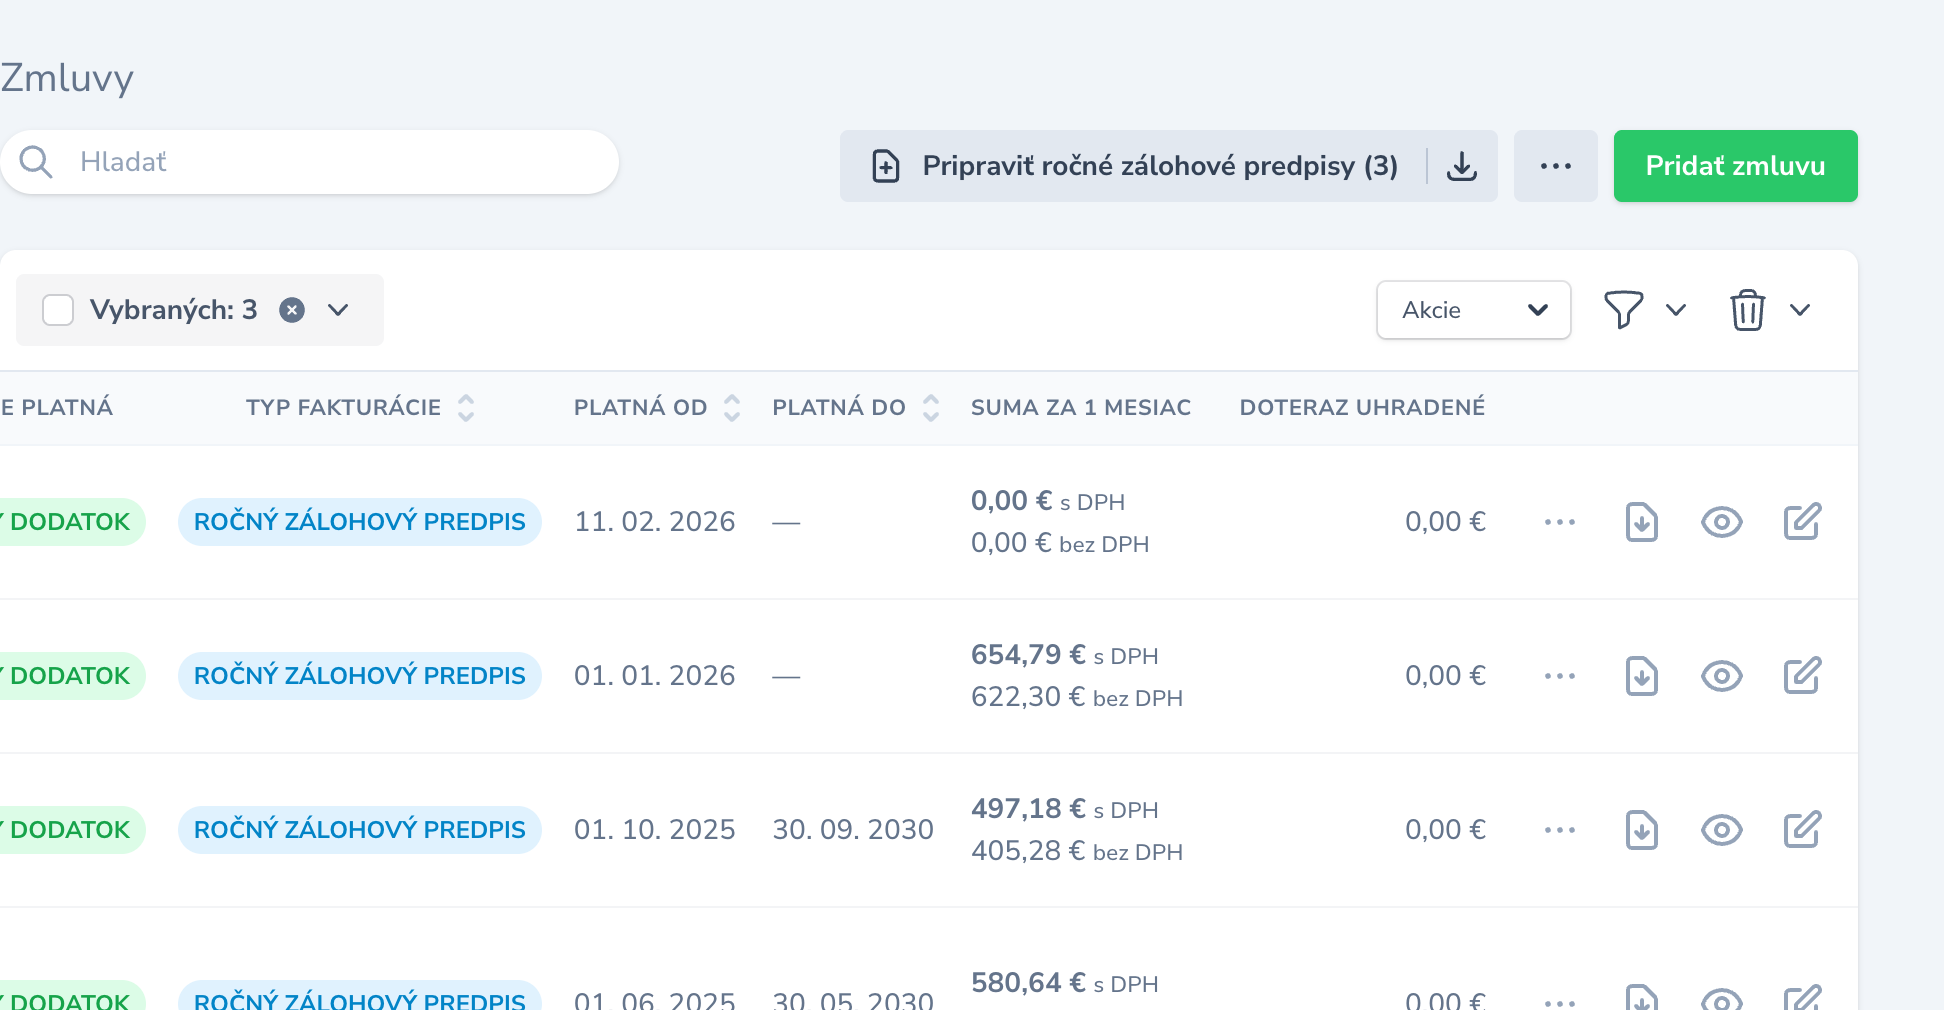
Task: Expand chevron beside the filter icon
Action: tap(1676, 310)
